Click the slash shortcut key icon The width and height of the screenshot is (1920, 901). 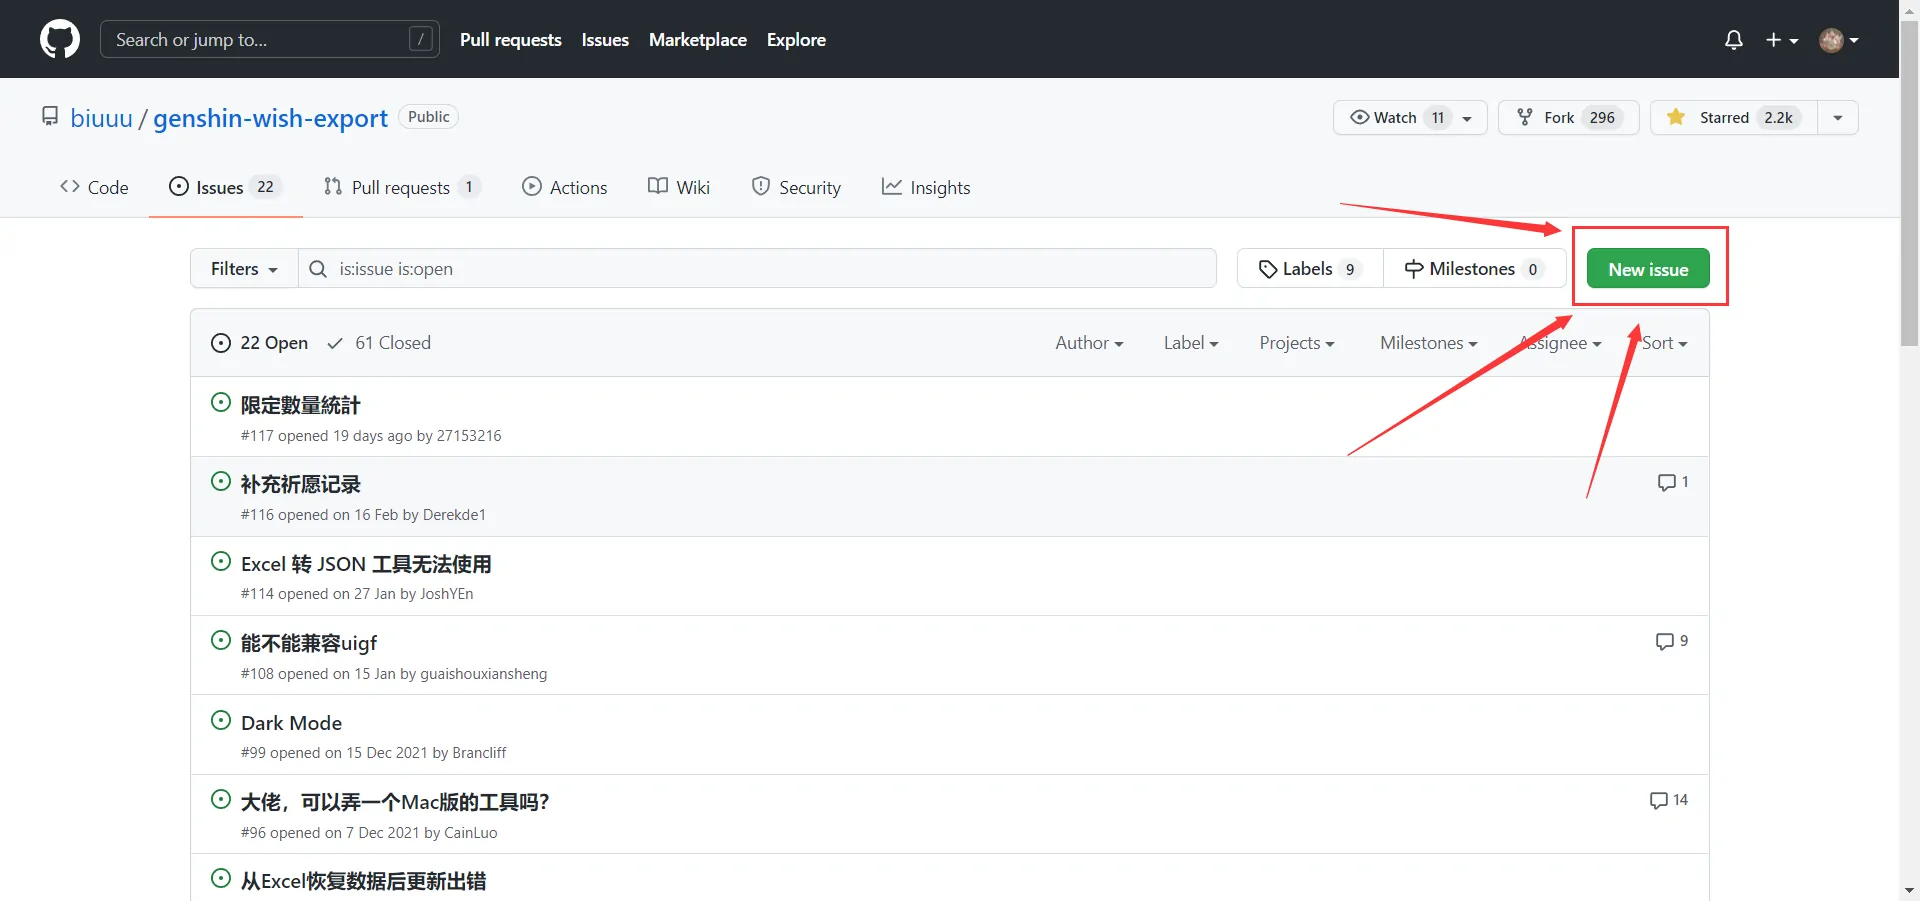(x=421, y=39)
